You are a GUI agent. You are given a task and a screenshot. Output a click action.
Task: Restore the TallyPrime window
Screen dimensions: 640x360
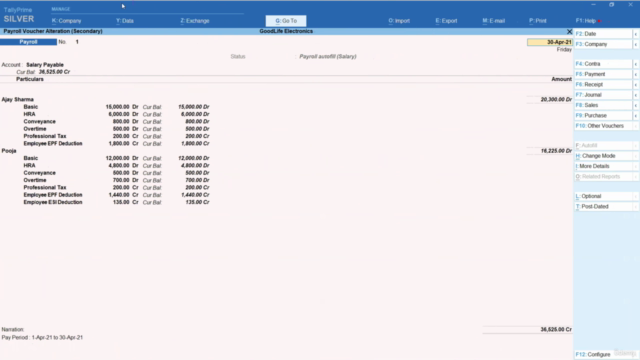(x=611, y=4)
